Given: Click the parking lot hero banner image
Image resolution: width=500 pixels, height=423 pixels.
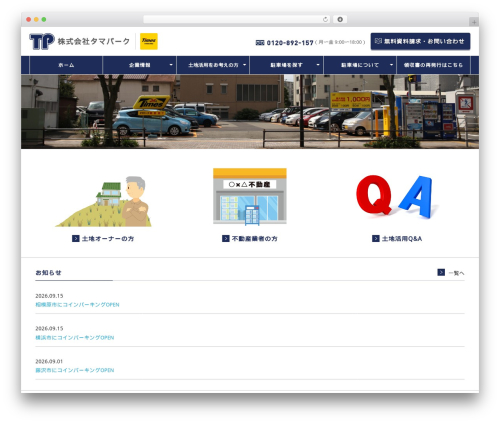Looking at the screenshot, I should point(250,111).
